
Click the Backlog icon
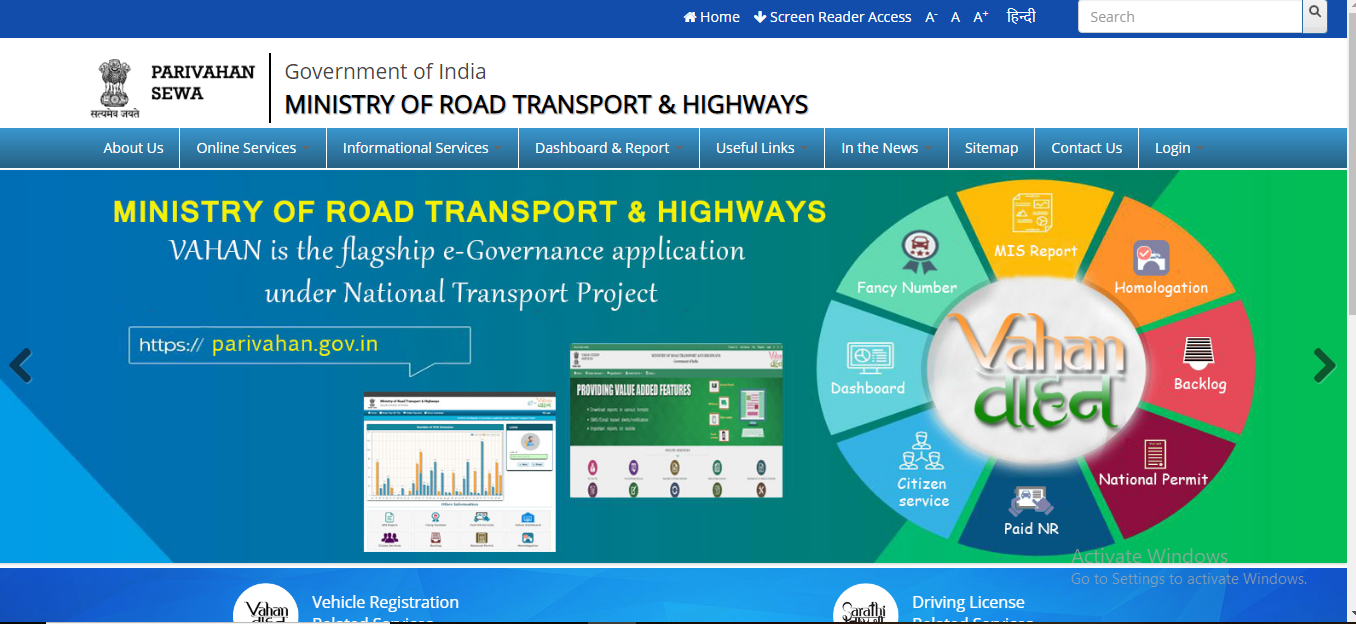pos(1198,352)
